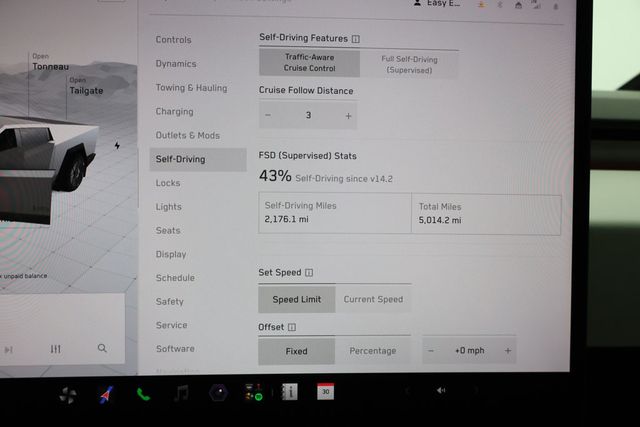Tap the Self-Driving Miles 2,176.1 mi box

click(335, 213)
